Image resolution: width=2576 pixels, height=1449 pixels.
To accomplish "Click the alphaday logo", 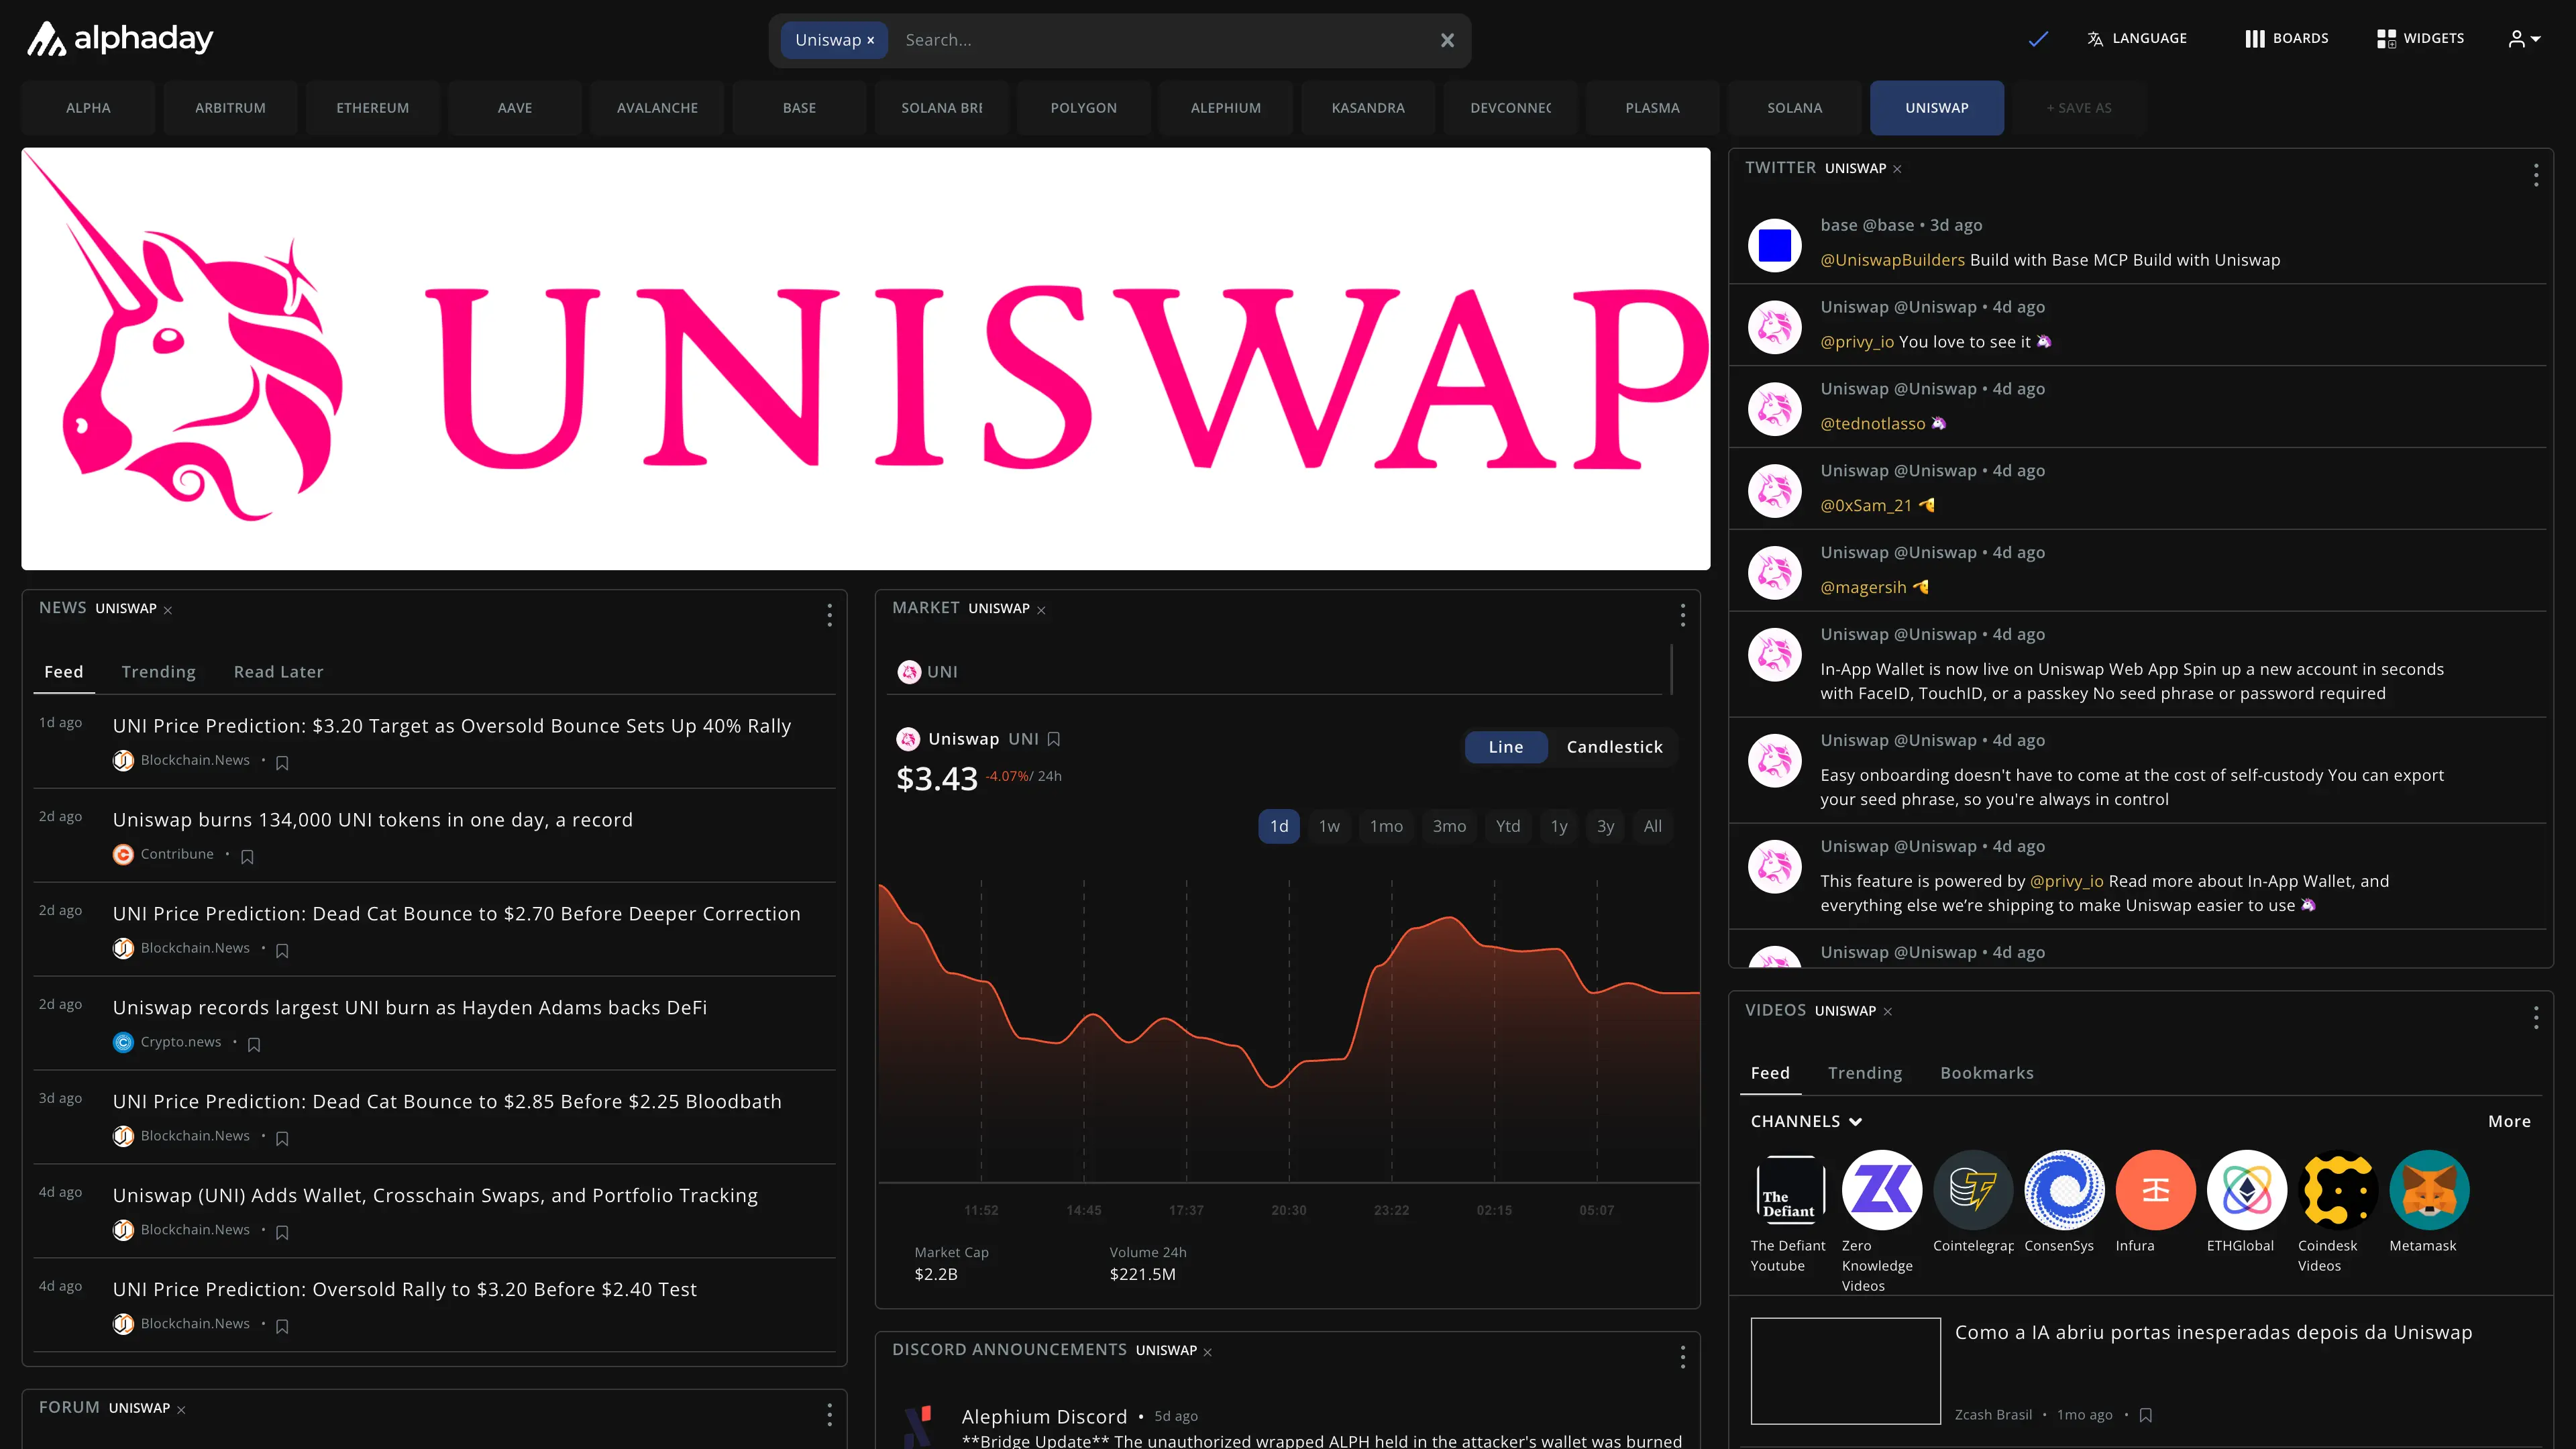I will tap(119, 38).
